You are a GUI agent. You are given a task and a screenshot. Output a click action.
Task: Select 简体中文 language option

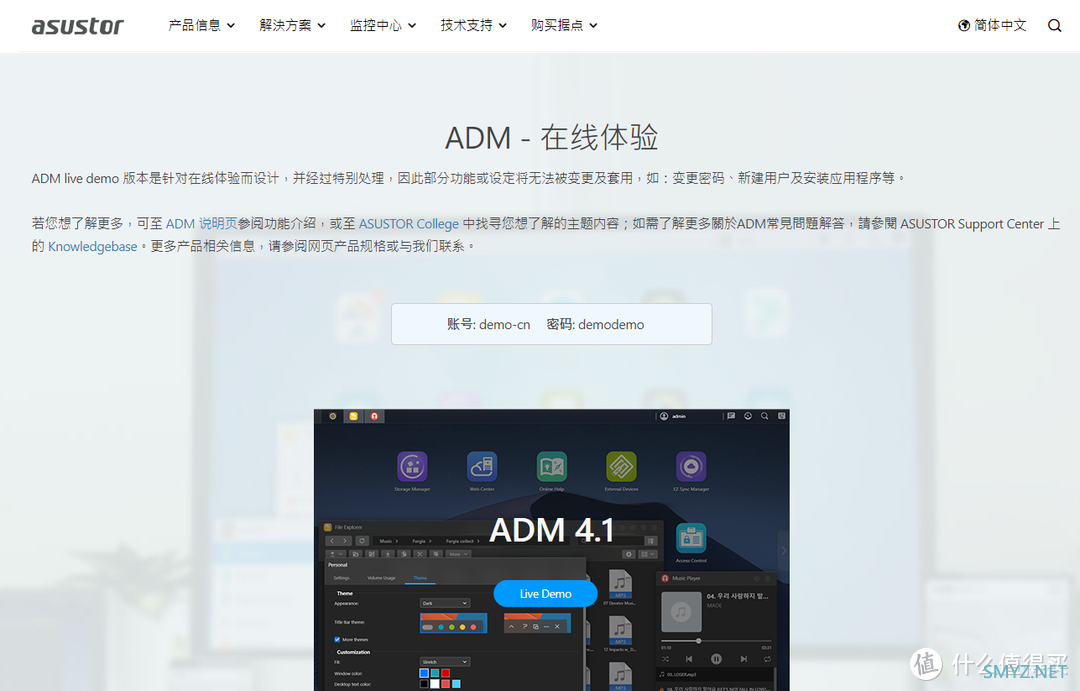(1000, 25)
